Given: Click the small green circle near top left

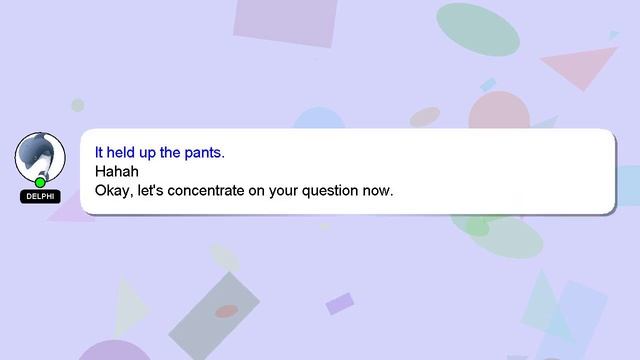Looking at the screenshot, I should point(78,105).
